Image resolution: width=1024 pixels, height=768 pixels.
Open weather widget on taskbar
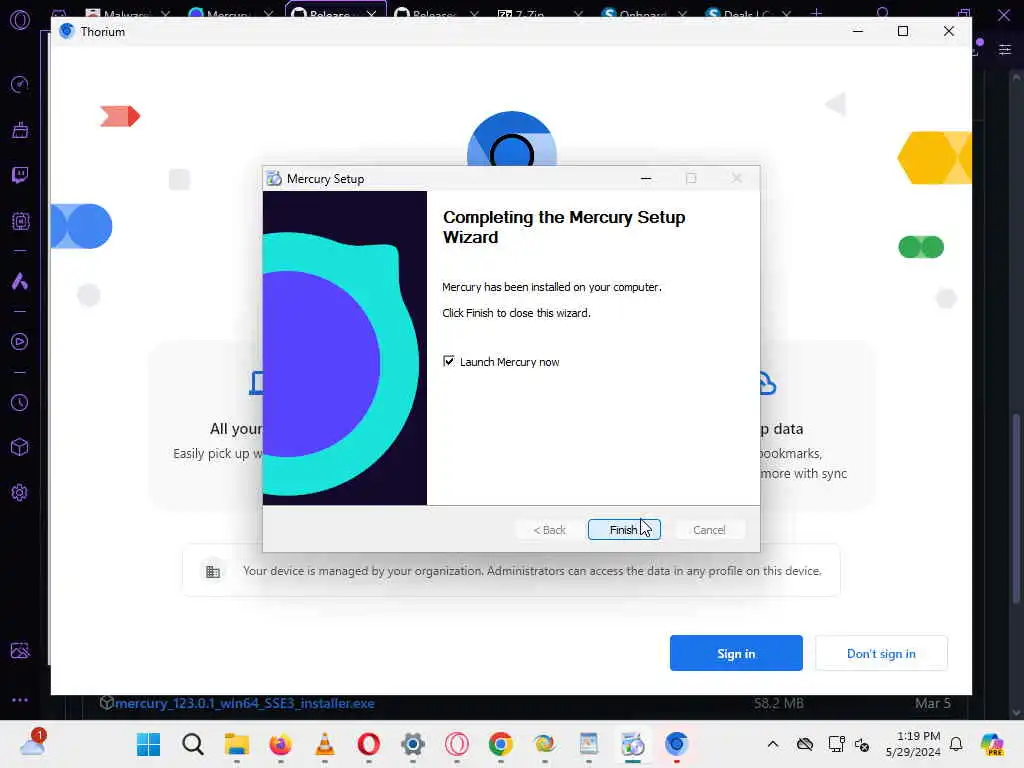33,743
